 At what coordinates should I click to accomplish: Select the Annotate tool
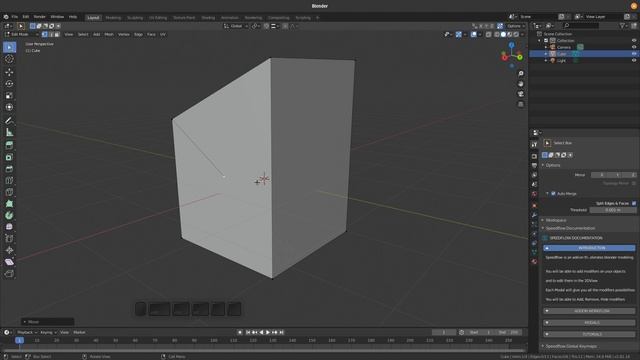[x=9, y=120]
